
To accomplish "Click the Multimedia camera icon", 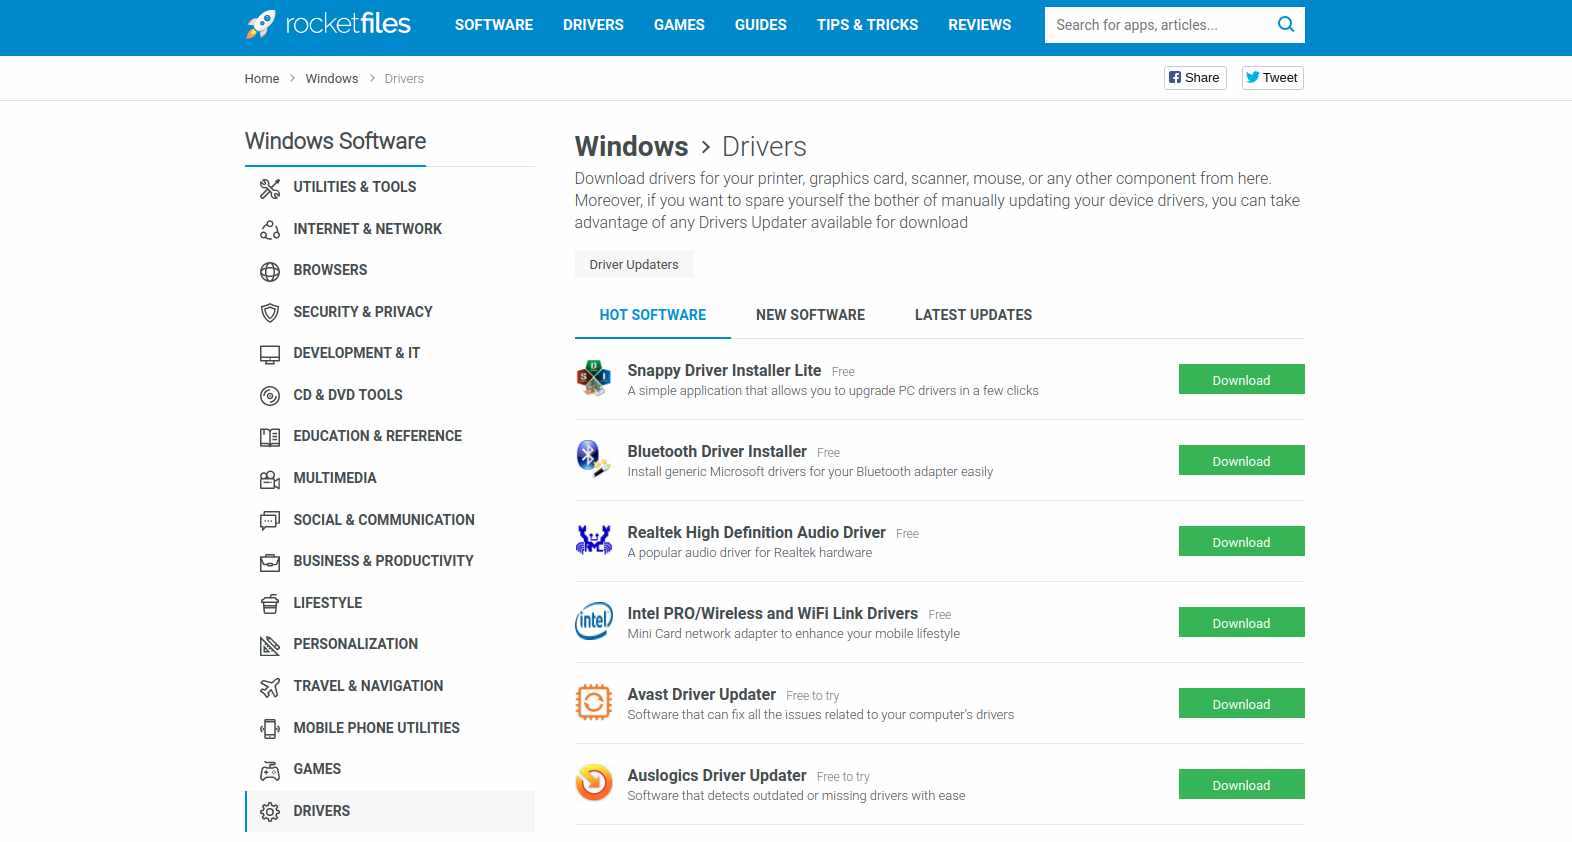I will pos(270,479).
